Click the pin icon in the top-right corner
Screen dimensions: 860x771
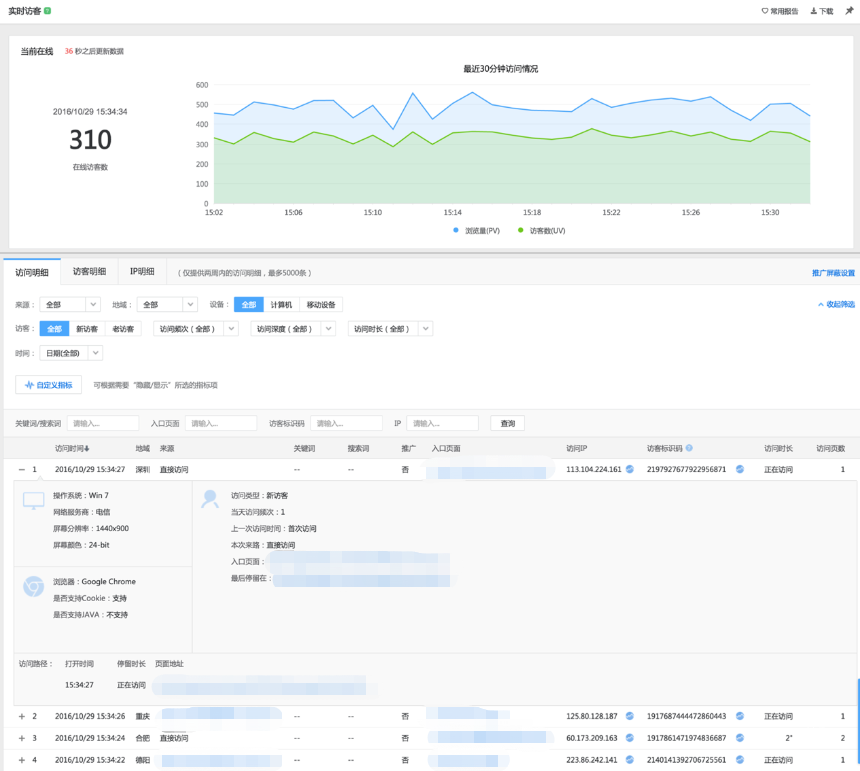[x=849, y=11]
